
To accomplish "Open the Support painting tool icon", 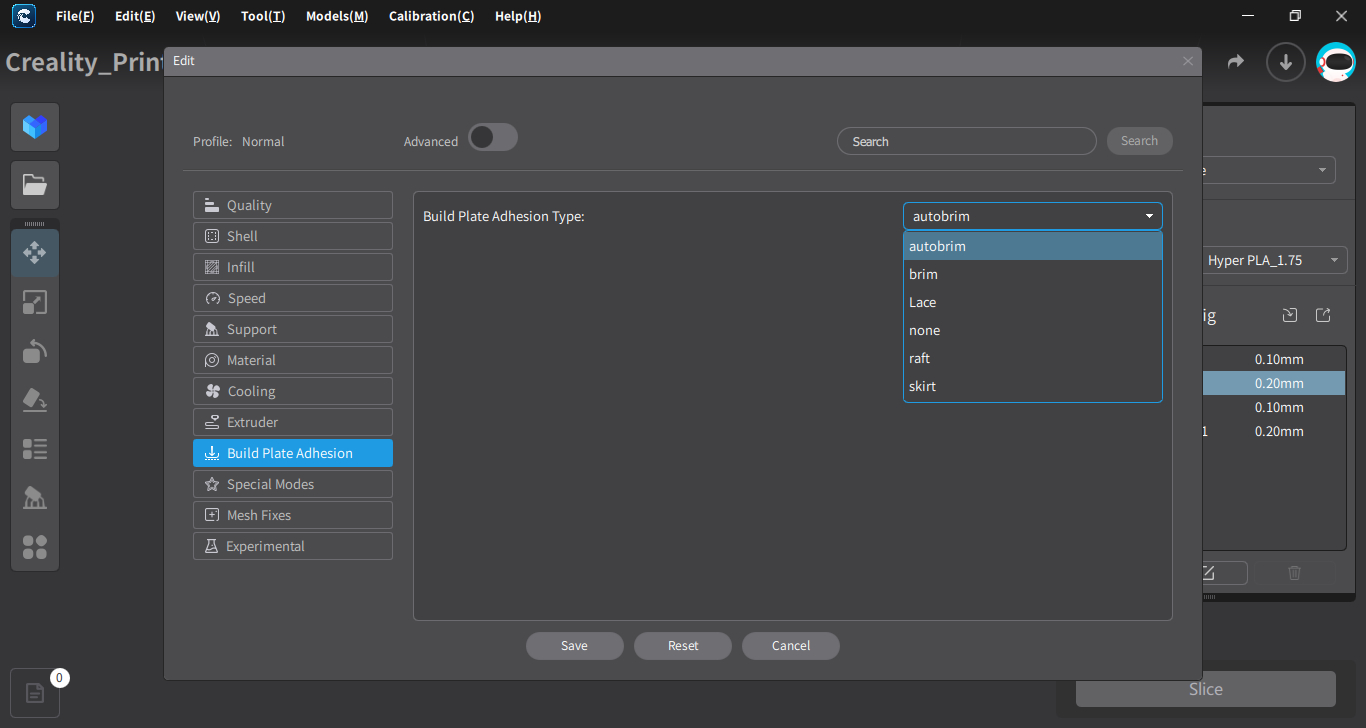I will [x=35, y=498].
